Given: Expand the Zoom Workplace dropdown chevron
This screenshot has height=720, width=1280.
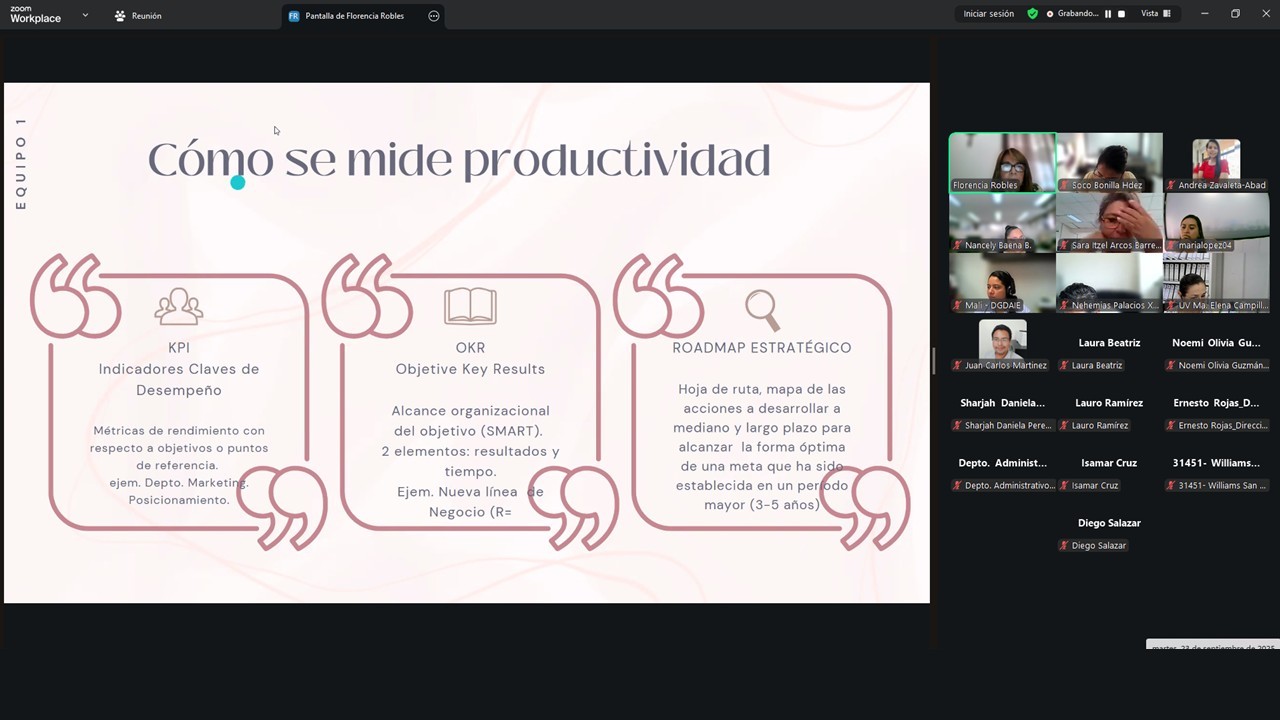Looking at the screenshot, I should pos(84,15).
